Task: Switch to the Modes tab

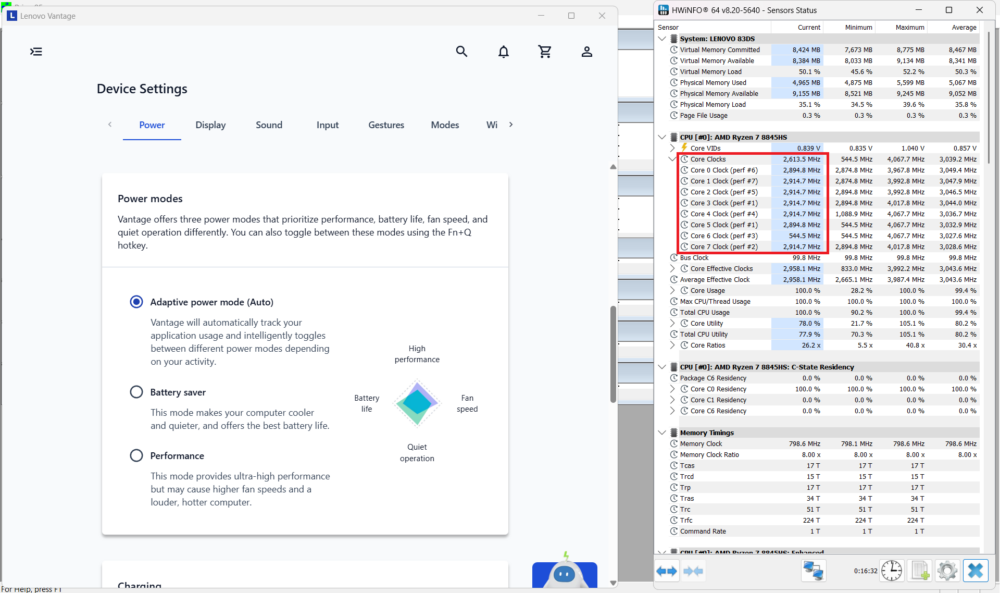Action: [x=445, y=125]
